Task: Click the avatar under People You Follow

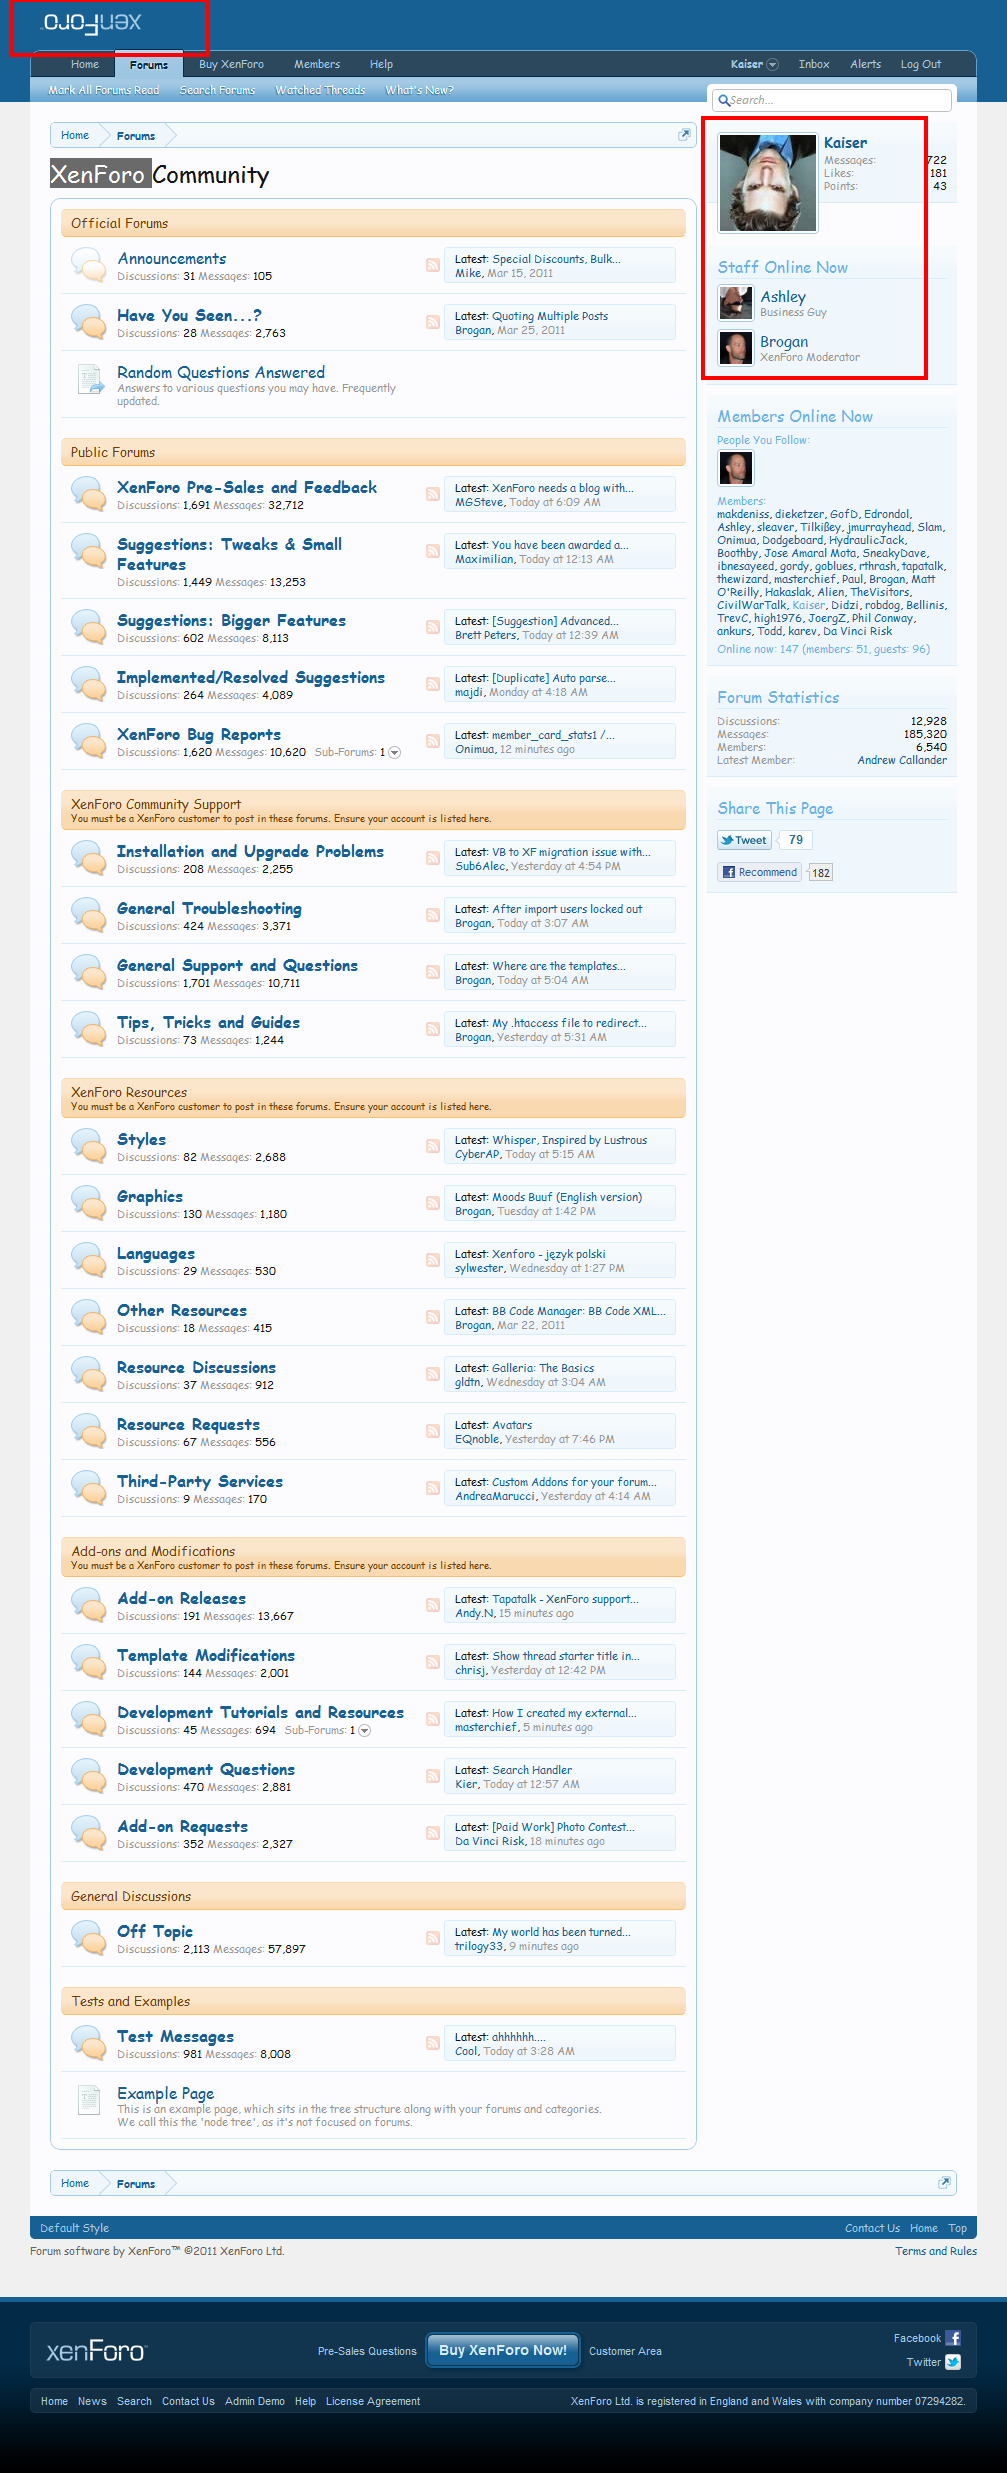Action: [736, 467]
